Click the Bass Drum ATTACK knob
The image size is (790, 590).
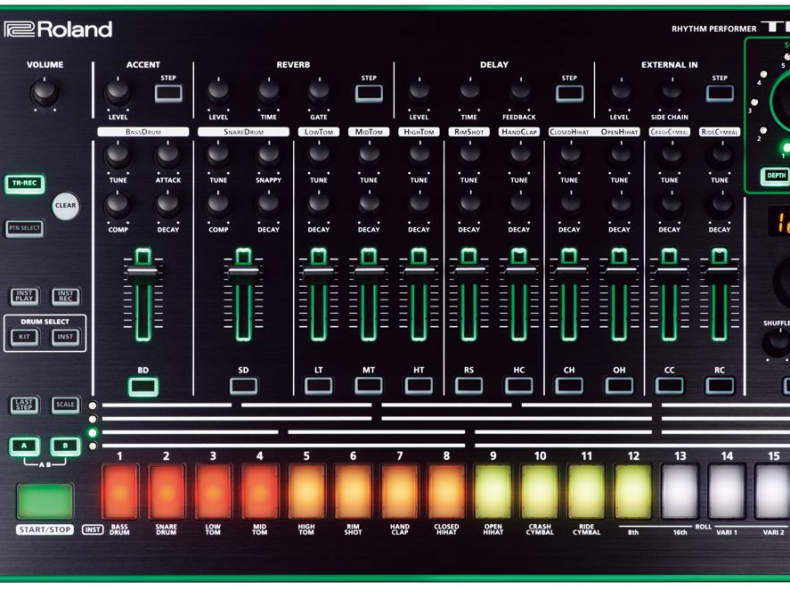pyautogui.click(x=168, y=156)
